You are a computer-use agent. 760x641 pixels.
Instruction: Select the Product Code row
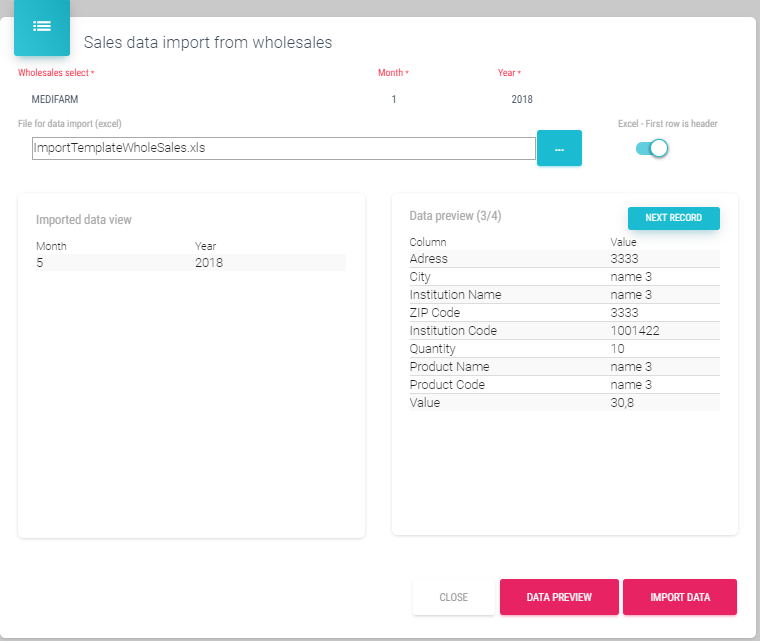coord(564,385)
